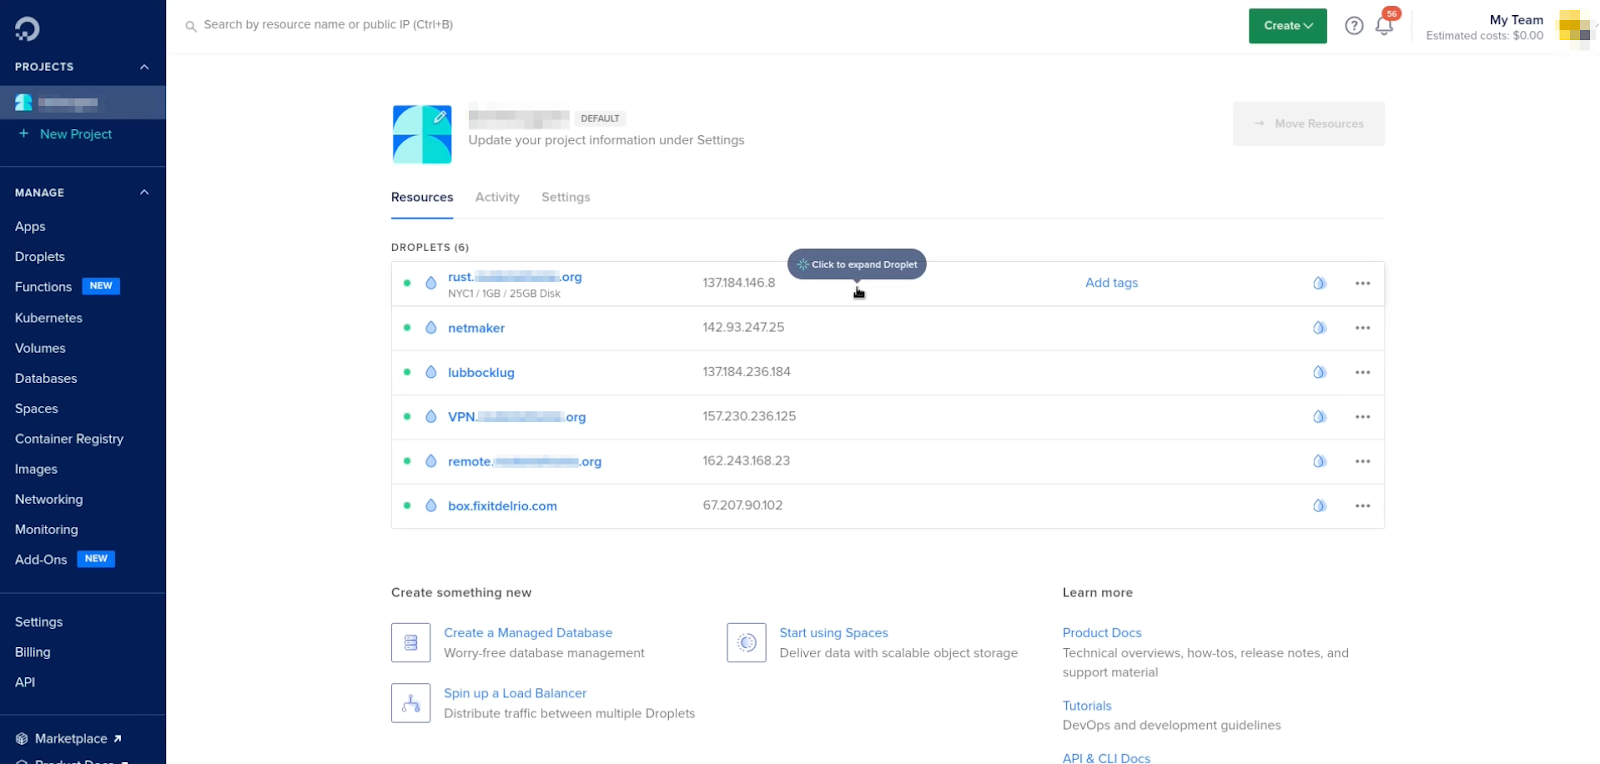Click droplet icon beside netmaker
1600x764 pixels.
[x=431, y=328]
